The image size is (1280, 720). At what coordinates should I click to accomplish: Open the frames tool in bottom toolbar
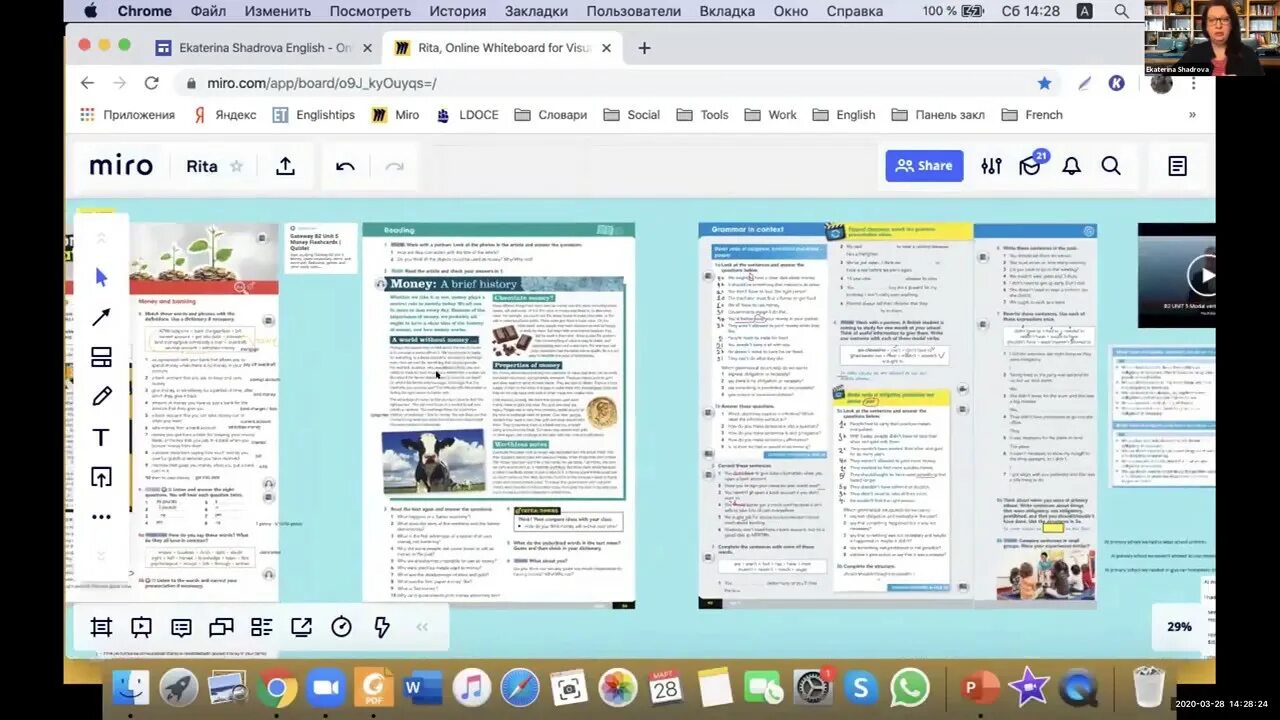coord(101,627)
